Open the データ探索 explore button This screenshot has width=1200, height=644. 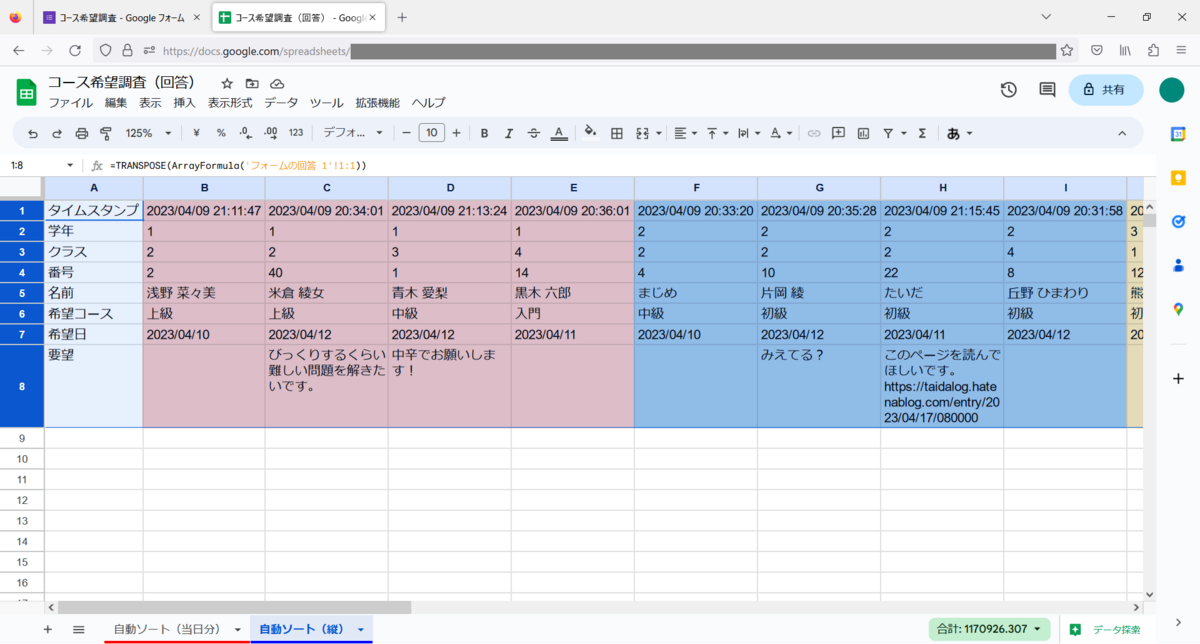click(x=1105, y=629)
